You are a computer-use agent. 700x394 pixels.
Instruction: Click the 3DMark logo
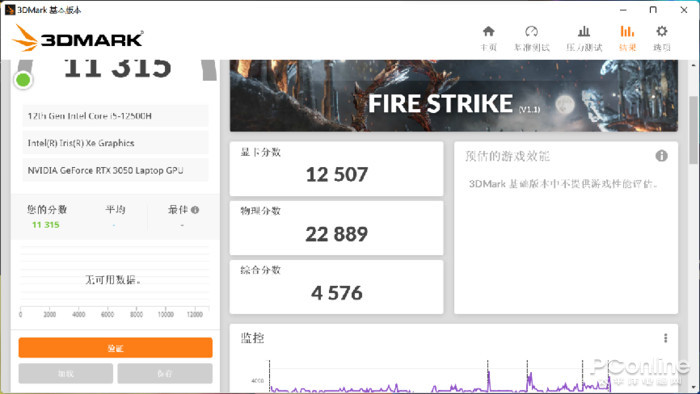(77, 38)
